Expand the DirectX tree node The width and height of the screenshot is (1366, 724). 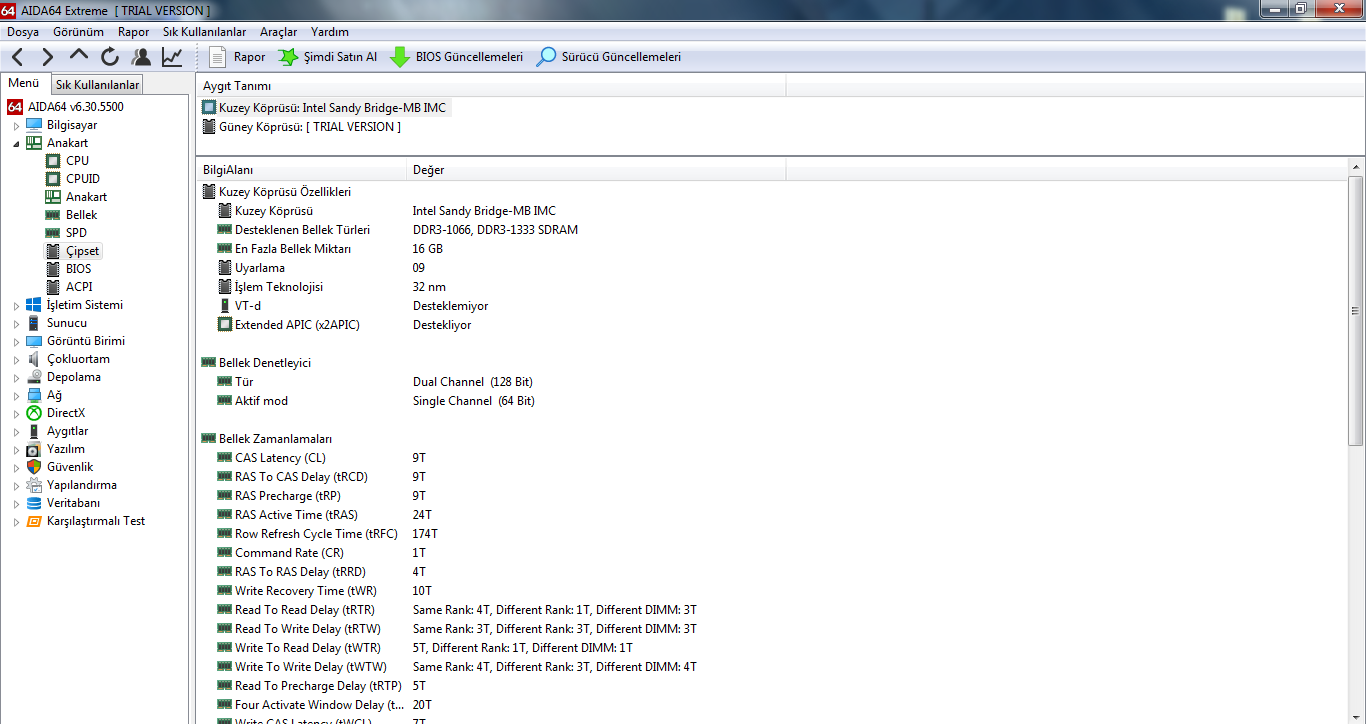click(x=16, y=414)
